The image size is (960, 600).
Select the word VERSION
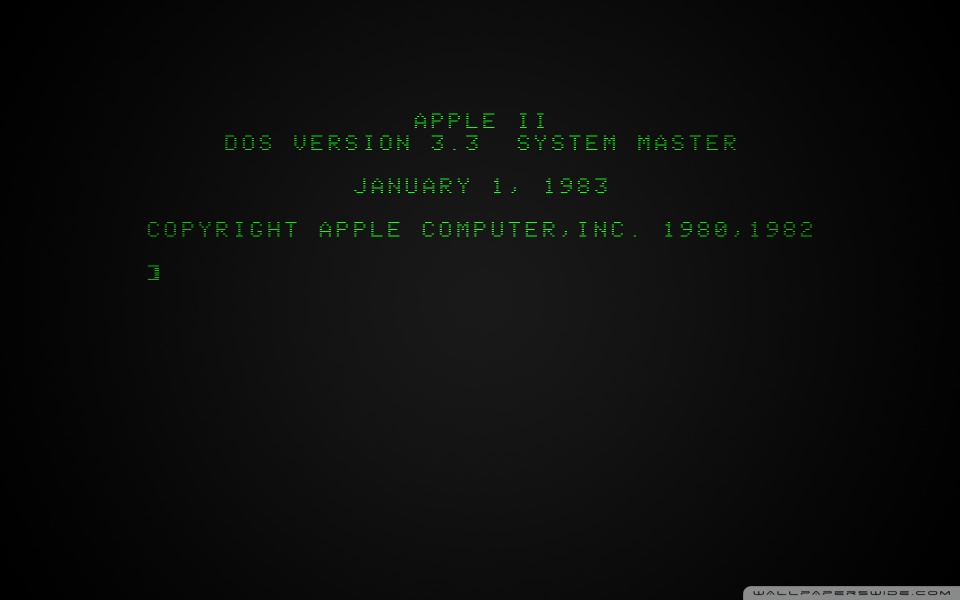tap(352, 143)
